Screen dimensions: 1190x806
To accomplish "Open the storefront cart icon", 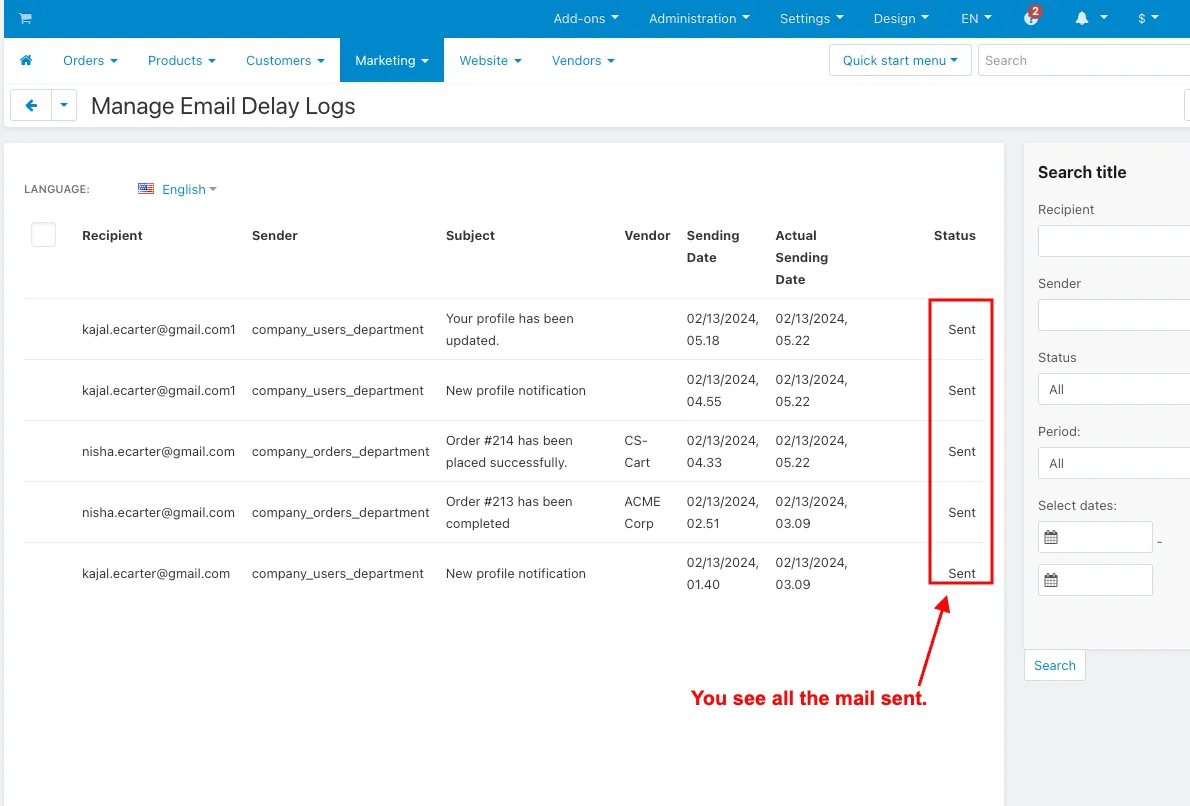I will [25, 18].
